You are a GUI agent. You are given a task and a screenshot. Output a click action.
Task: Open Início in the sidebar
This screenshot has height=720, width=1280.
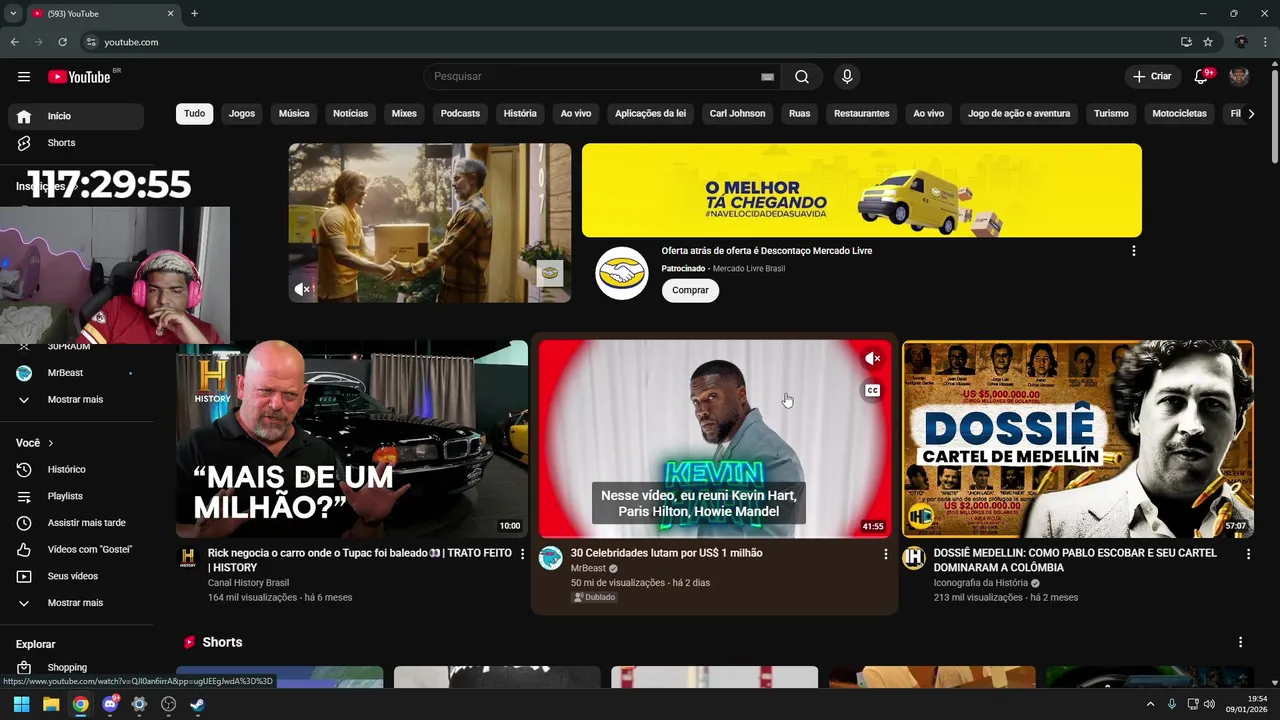point(76,116)
